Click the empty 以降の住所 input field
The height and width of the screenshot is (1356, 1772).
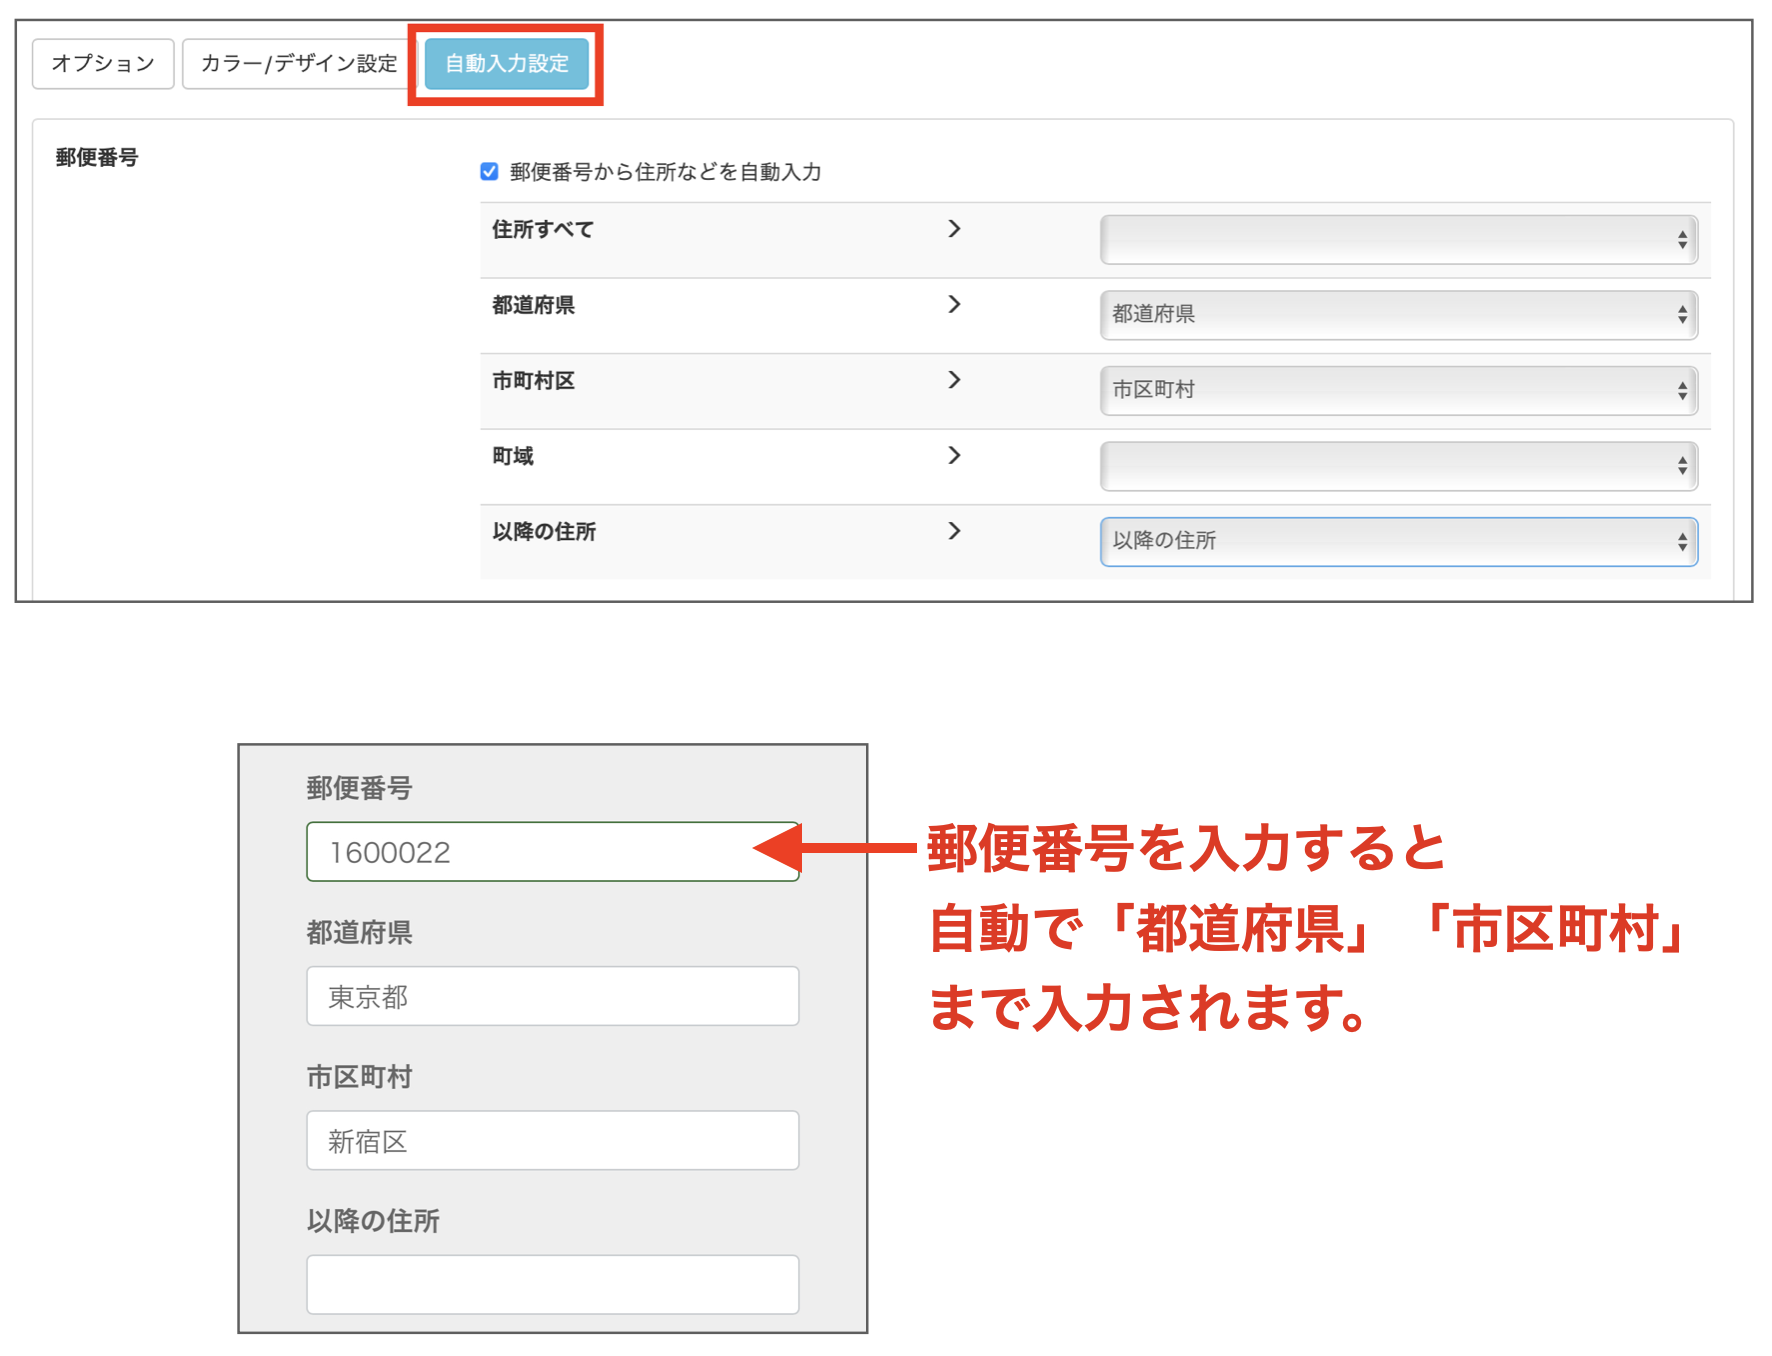pos(551,1283)
